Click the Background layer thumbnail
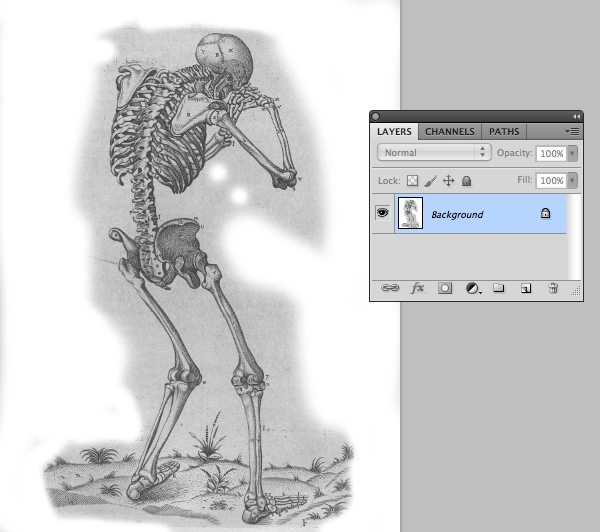The height and width of the screenshot is (532, 600). tap(411, 213)
